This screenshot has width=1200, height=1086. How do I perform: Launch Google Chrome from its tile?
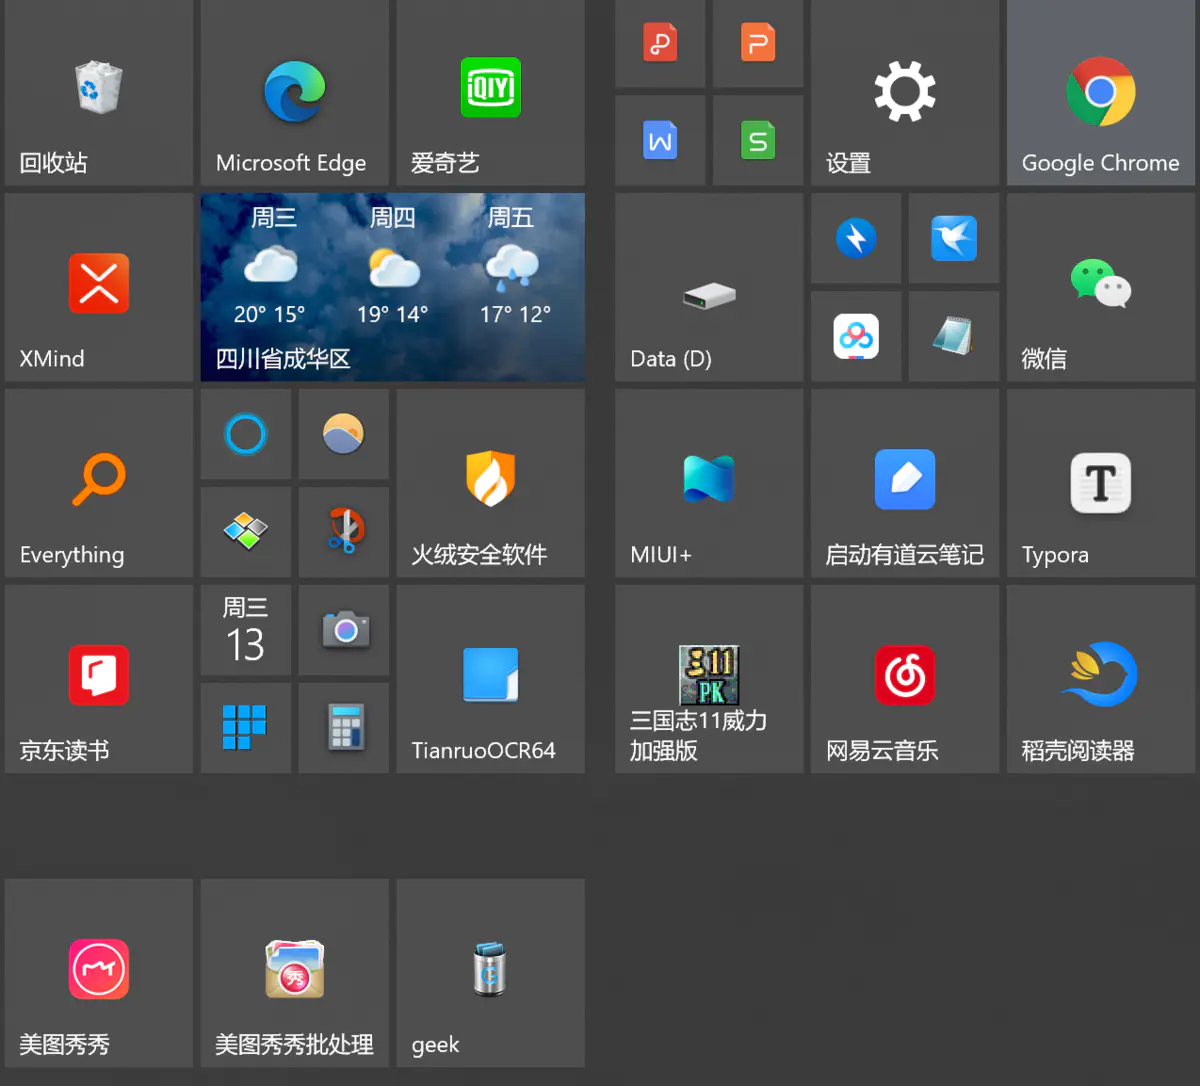pyautogui.click(x=1101, y=92)
